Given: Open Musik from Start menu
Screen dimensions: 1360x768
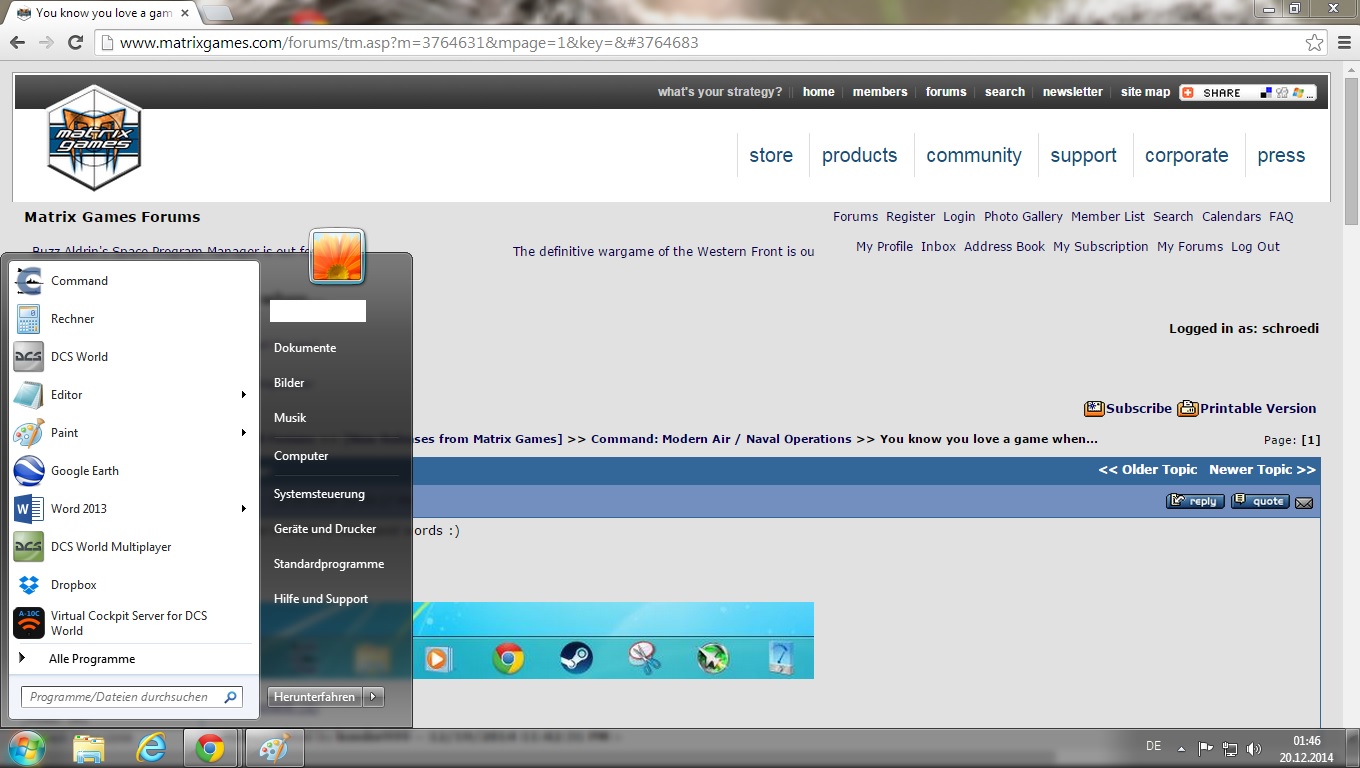Looking at the screenshot, I should [290, 418].
